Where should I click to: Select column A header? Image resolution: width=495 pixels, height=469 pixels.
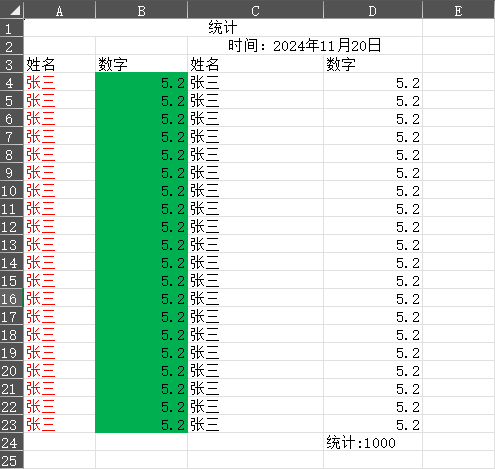[60, 10]
